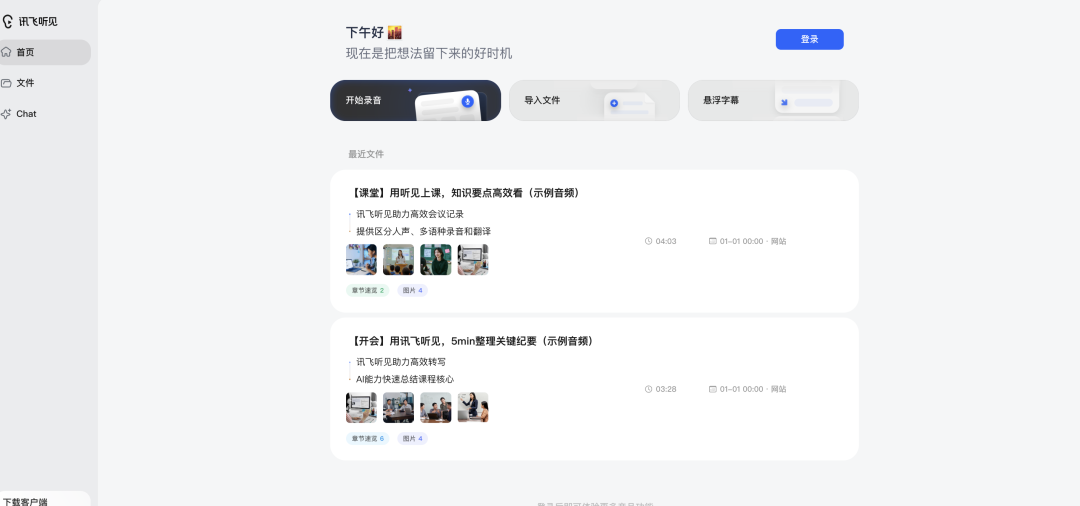Viewport: 1080px width, 506px height.
Task: Click the 章节速览 2 tag
Action: 368,291
